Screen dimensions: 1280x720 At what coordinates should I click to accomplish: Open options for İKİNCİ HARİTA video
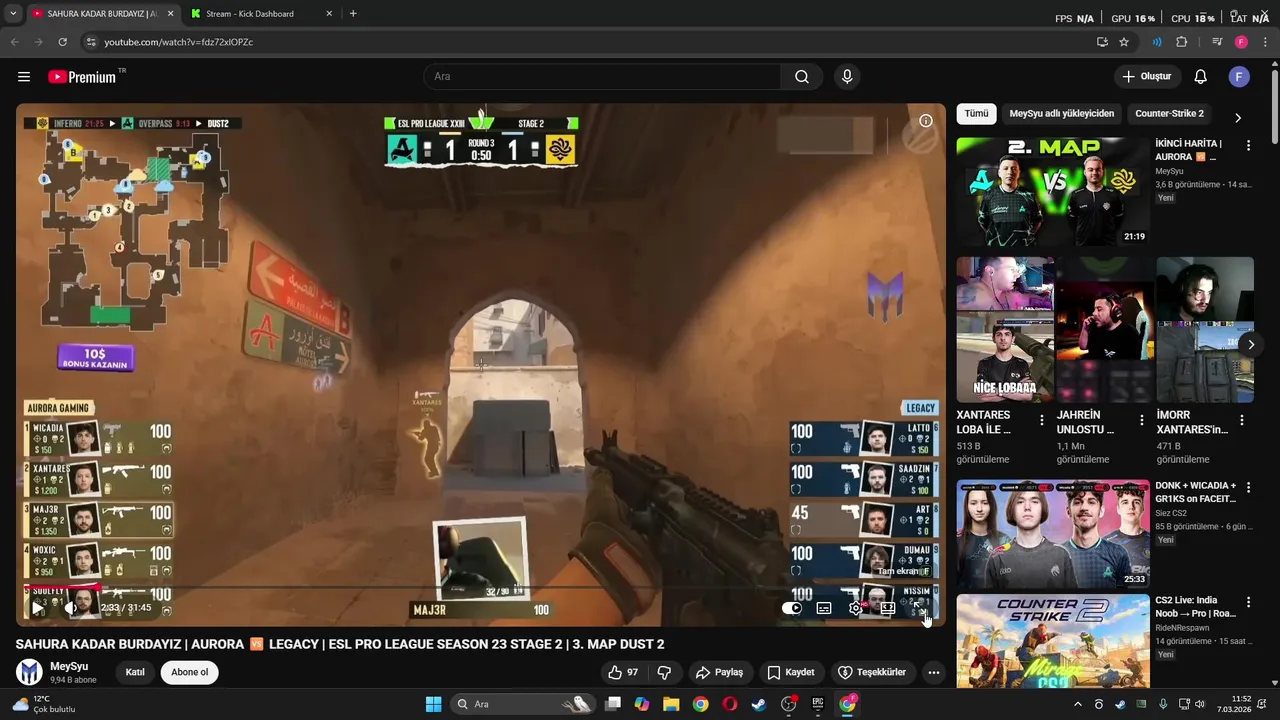click(x=1248, y=146)
